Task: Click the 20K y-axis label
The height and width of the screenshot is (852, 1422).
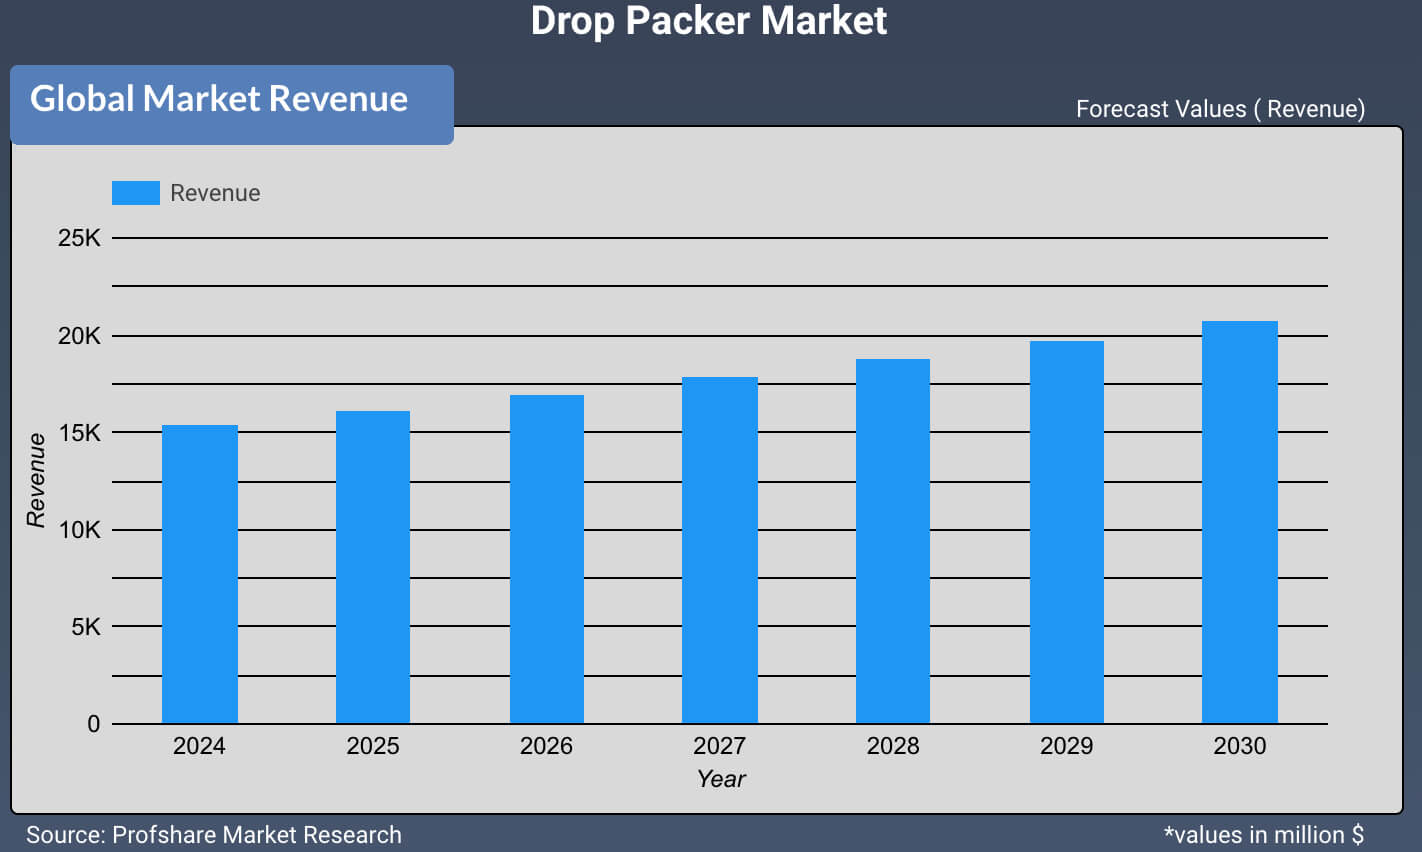Action: point(79,336)
